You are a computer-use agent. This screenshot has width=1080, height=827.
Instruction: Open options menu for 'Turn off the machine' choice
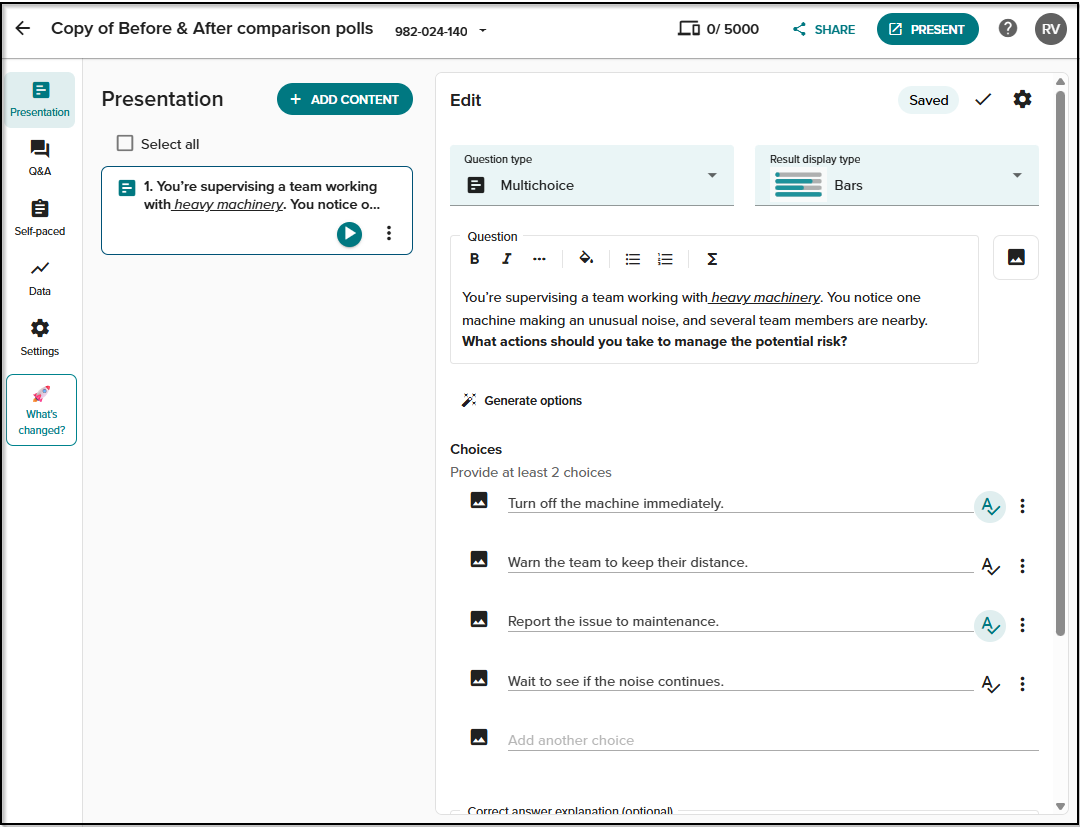click(x=1022, y=506)
